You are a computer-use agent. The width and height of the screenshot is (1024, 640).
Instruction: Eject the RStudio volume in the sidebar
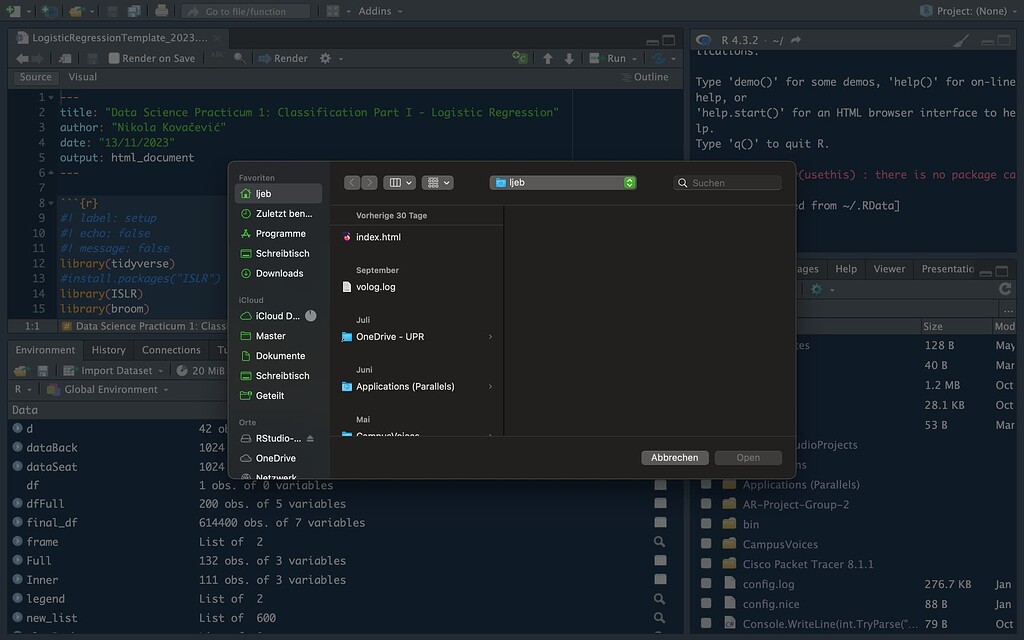[x=310, y=438]
